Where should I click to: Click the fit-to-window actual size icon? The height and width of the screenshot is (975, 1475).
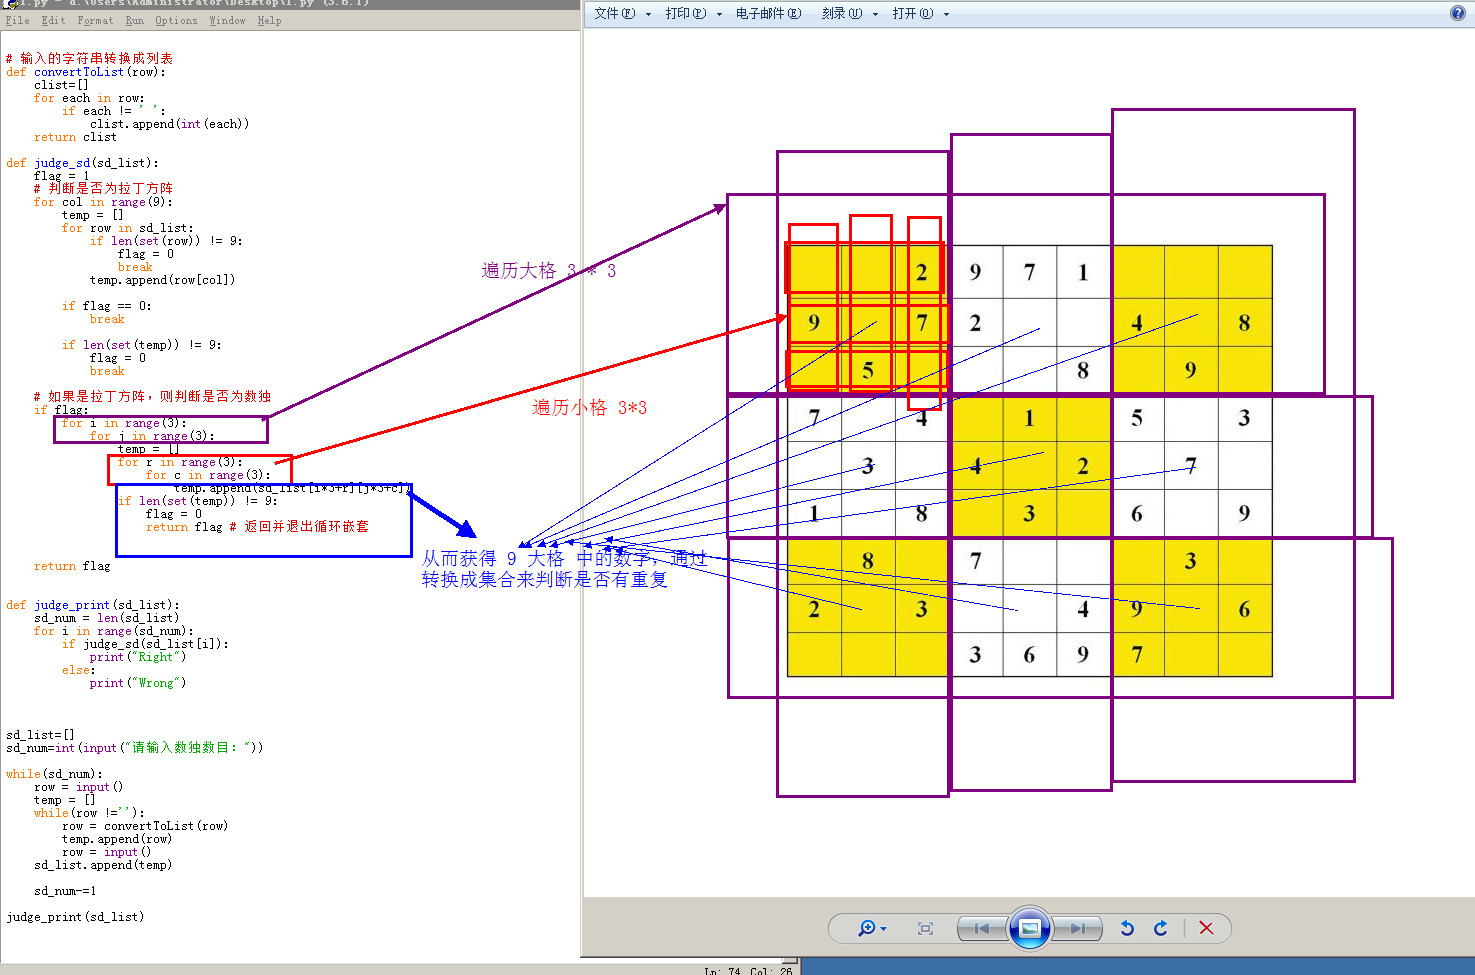coord(925,928)
